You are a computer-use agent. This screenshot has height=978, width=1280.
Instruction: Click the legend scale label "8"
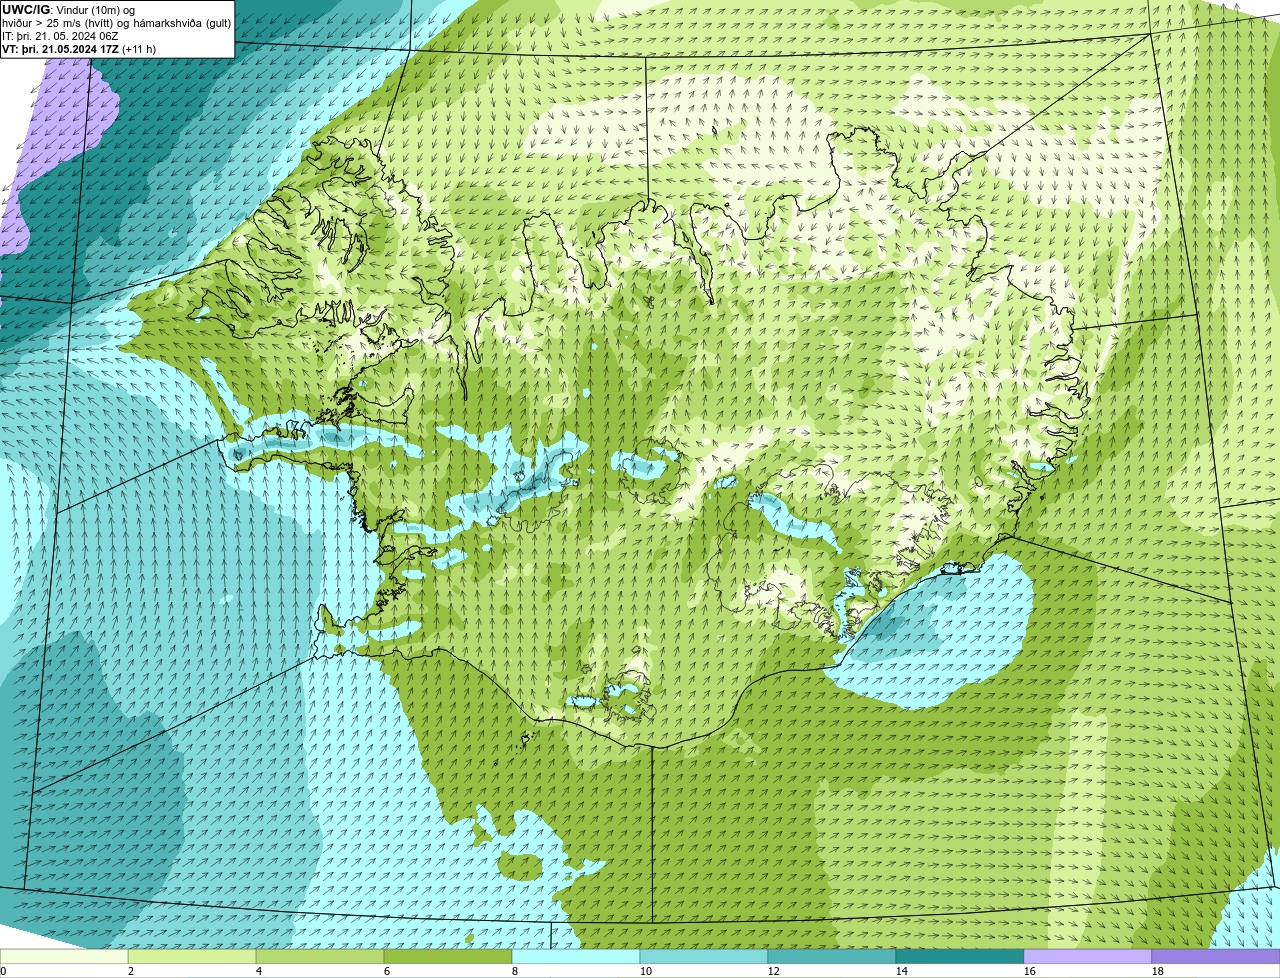(515, 971)
